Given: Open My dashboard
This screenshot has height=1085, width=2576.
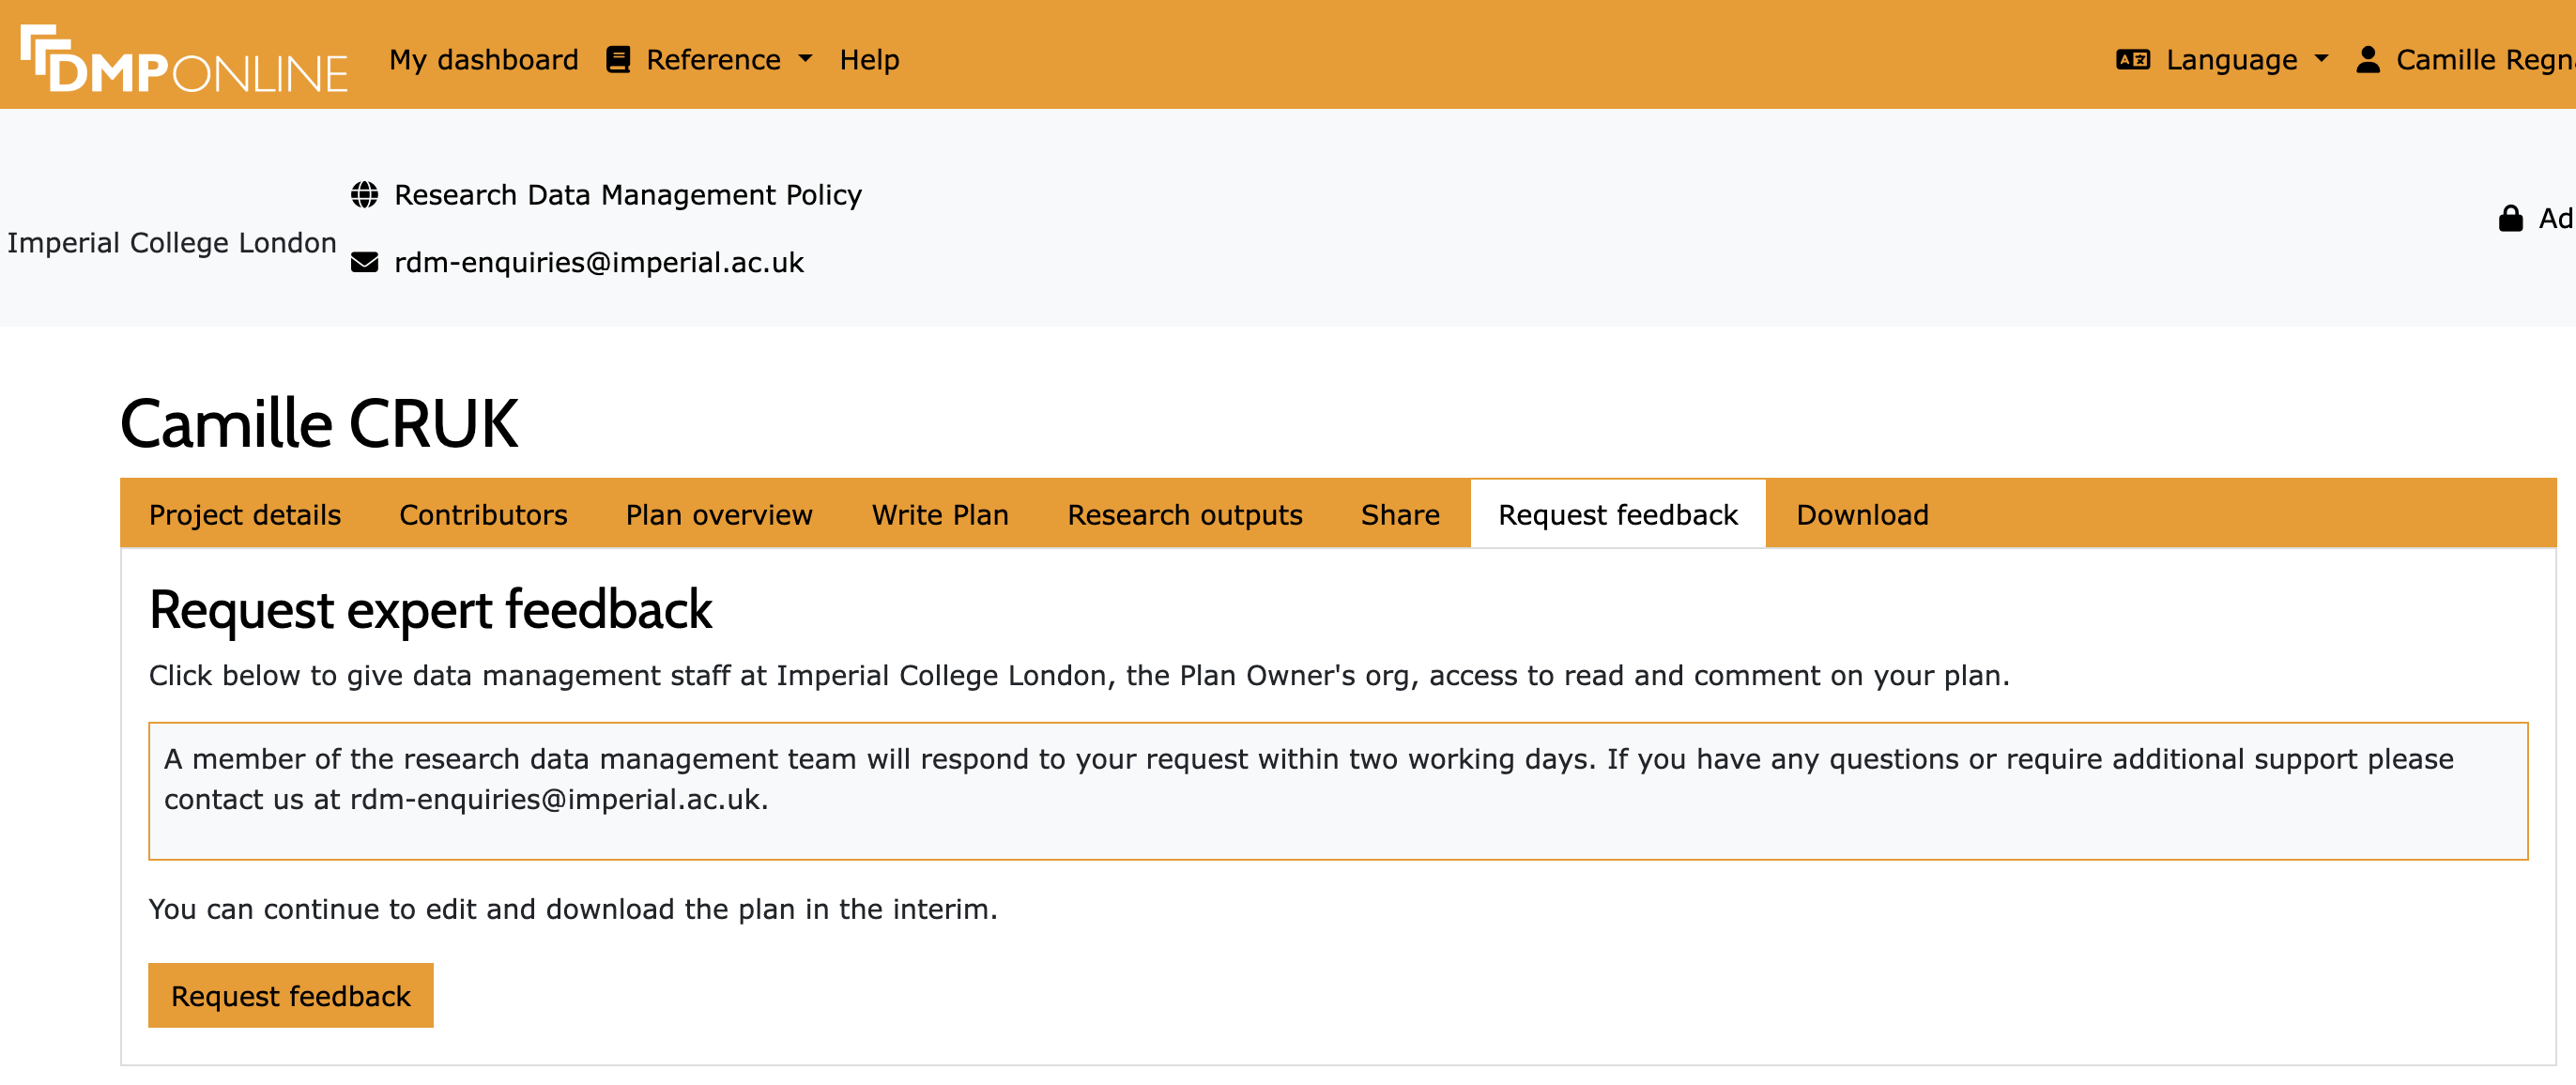Looking at the screenshot, I should point(483,60).
